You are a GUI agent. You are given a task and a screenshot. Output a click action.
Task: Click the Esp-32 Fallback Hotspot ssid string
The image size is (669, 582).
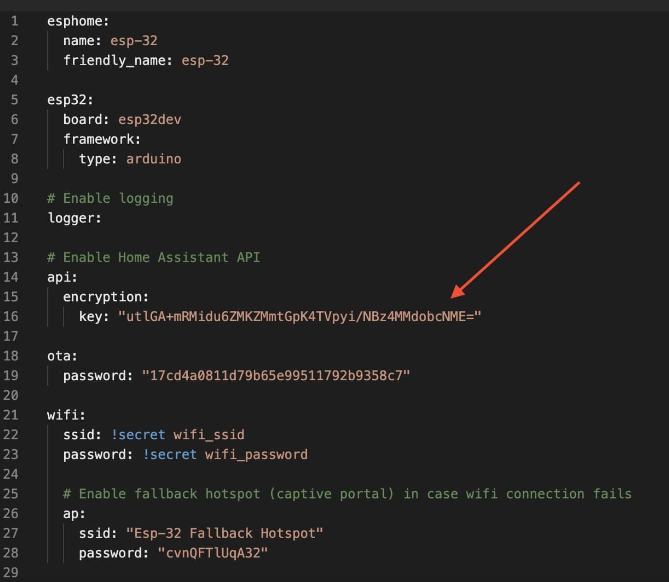[224, 533]
